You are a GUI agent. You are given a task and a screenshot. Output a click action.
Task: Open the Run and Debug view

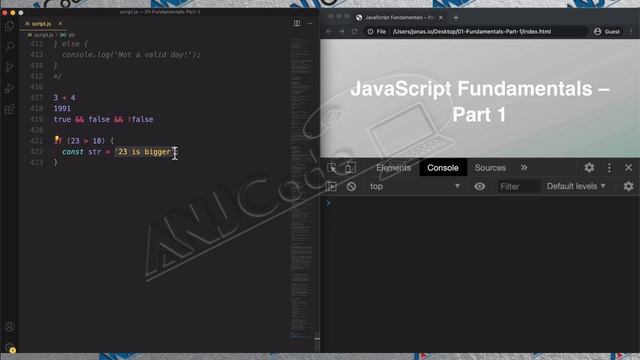(9, 88)
